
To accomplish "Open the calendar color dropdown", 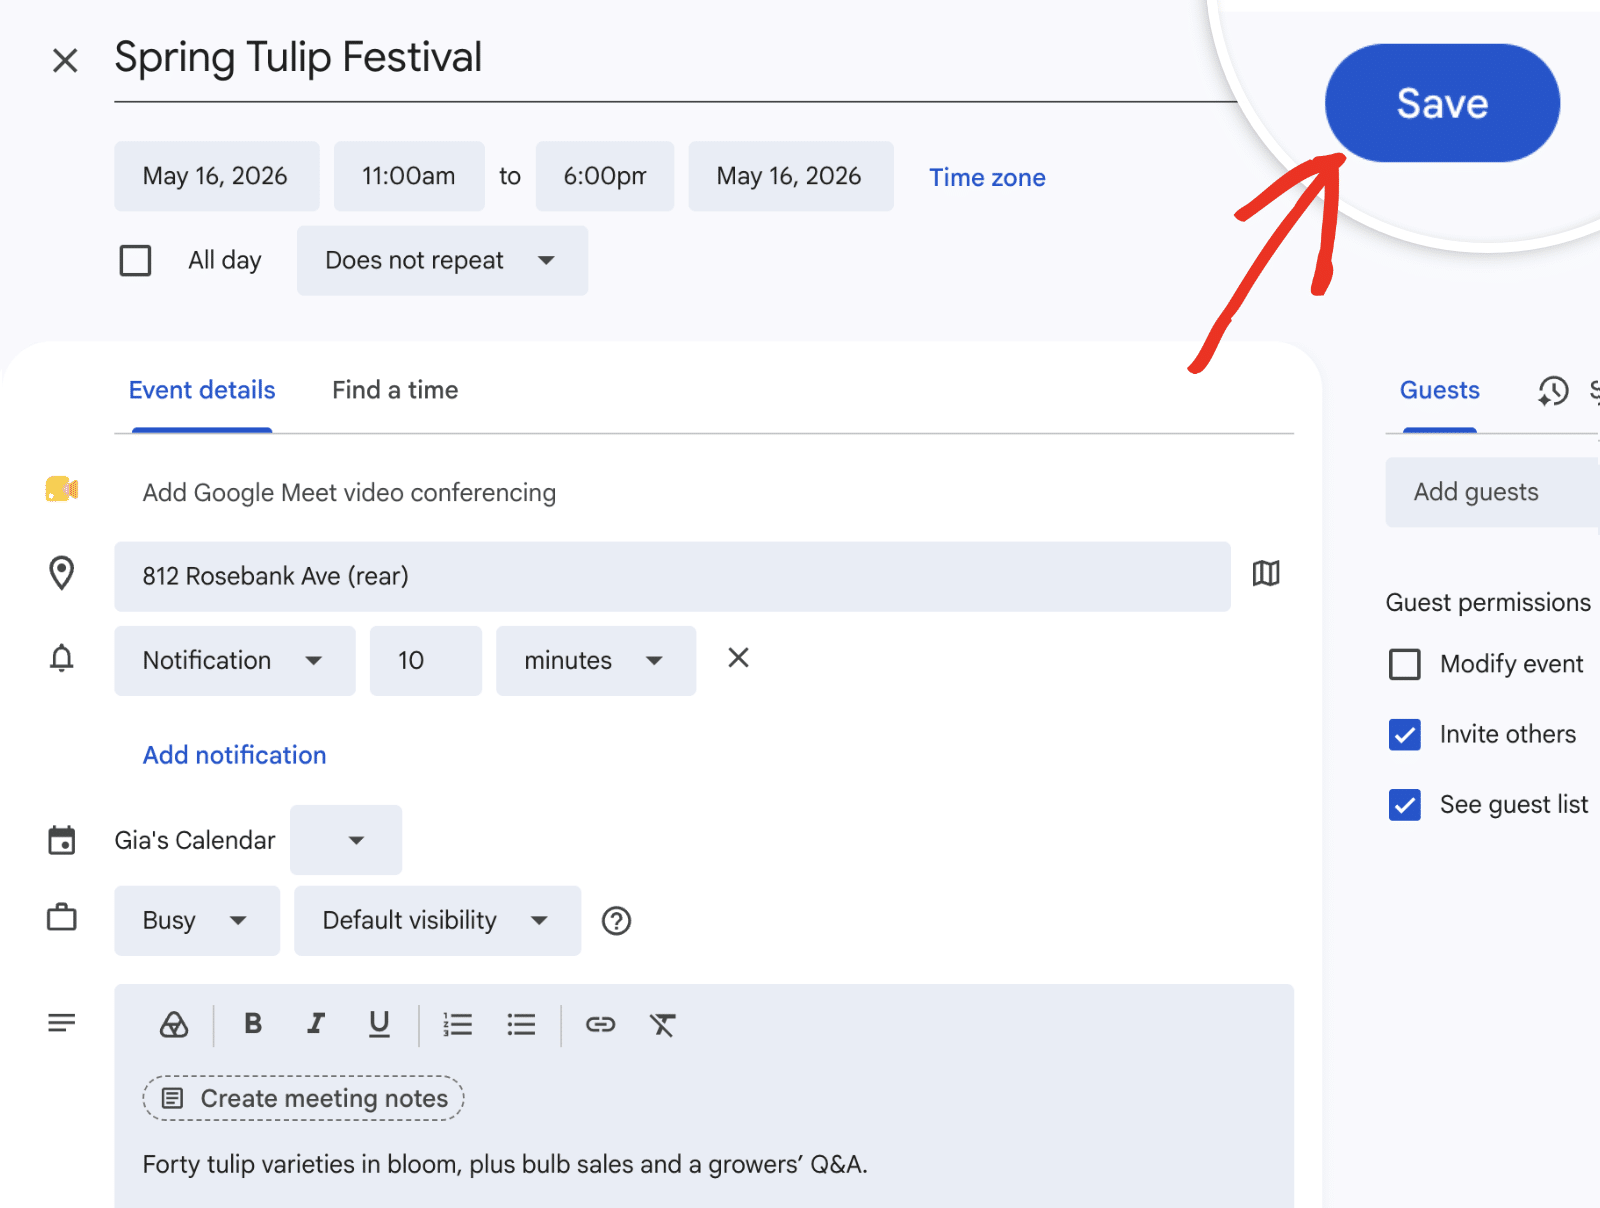I will (346, 840).
